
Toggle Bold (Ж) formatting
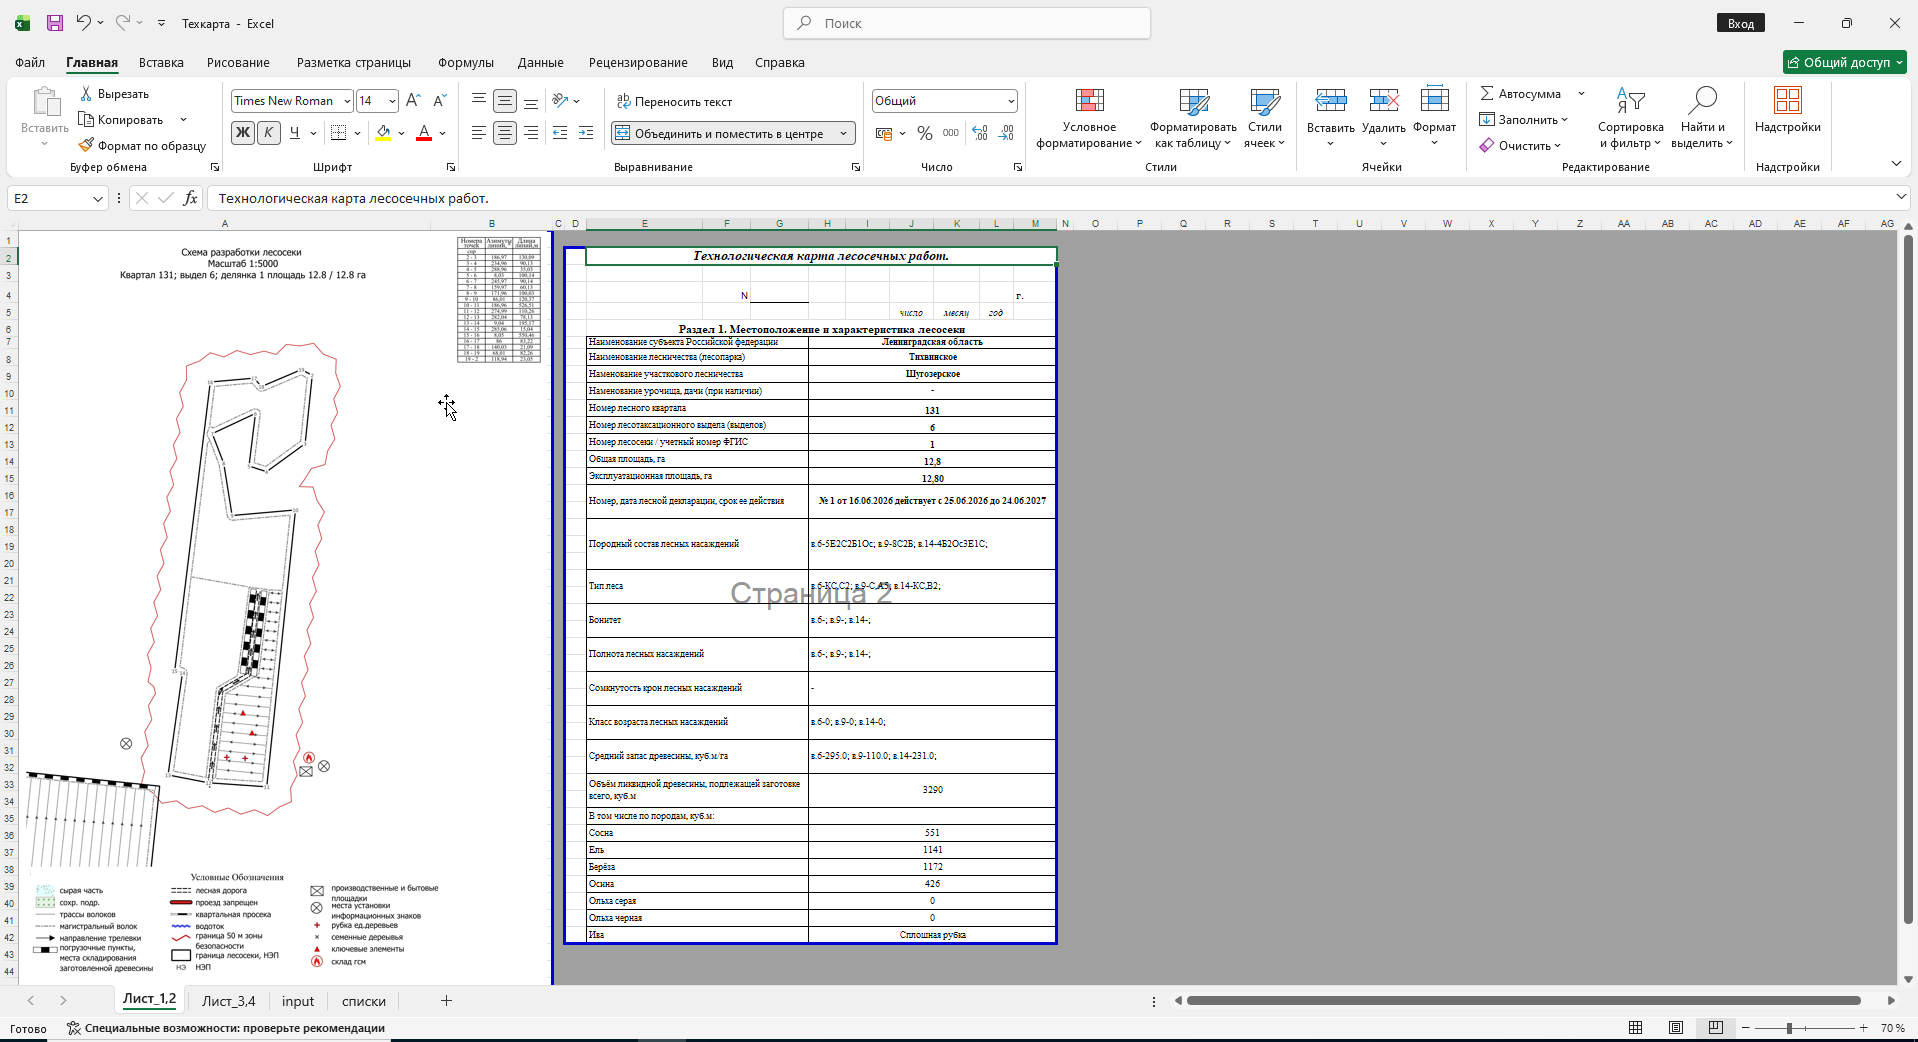coord(243,133)
